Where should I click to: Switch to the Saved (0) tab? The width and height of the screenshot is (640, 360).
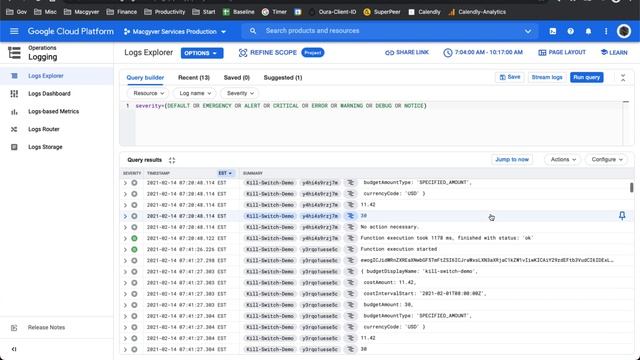[236, 78]
